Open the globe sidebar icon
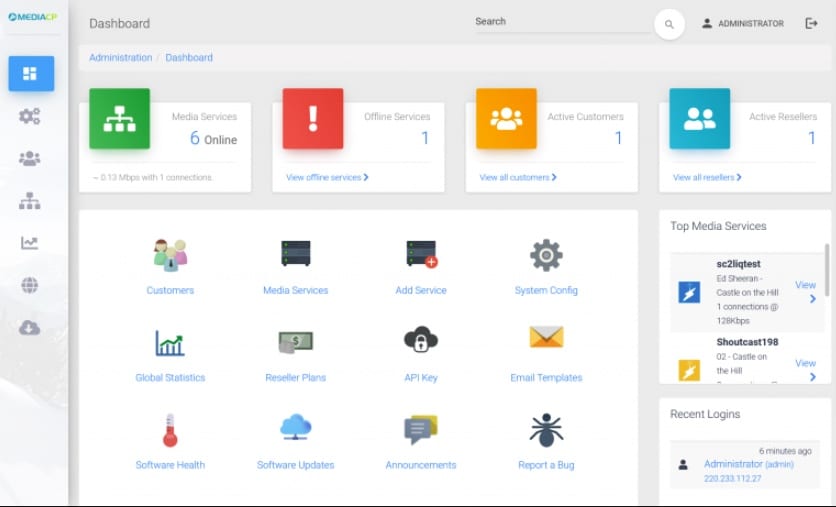This screenshot has width=836, height=507. pos(29,285)
